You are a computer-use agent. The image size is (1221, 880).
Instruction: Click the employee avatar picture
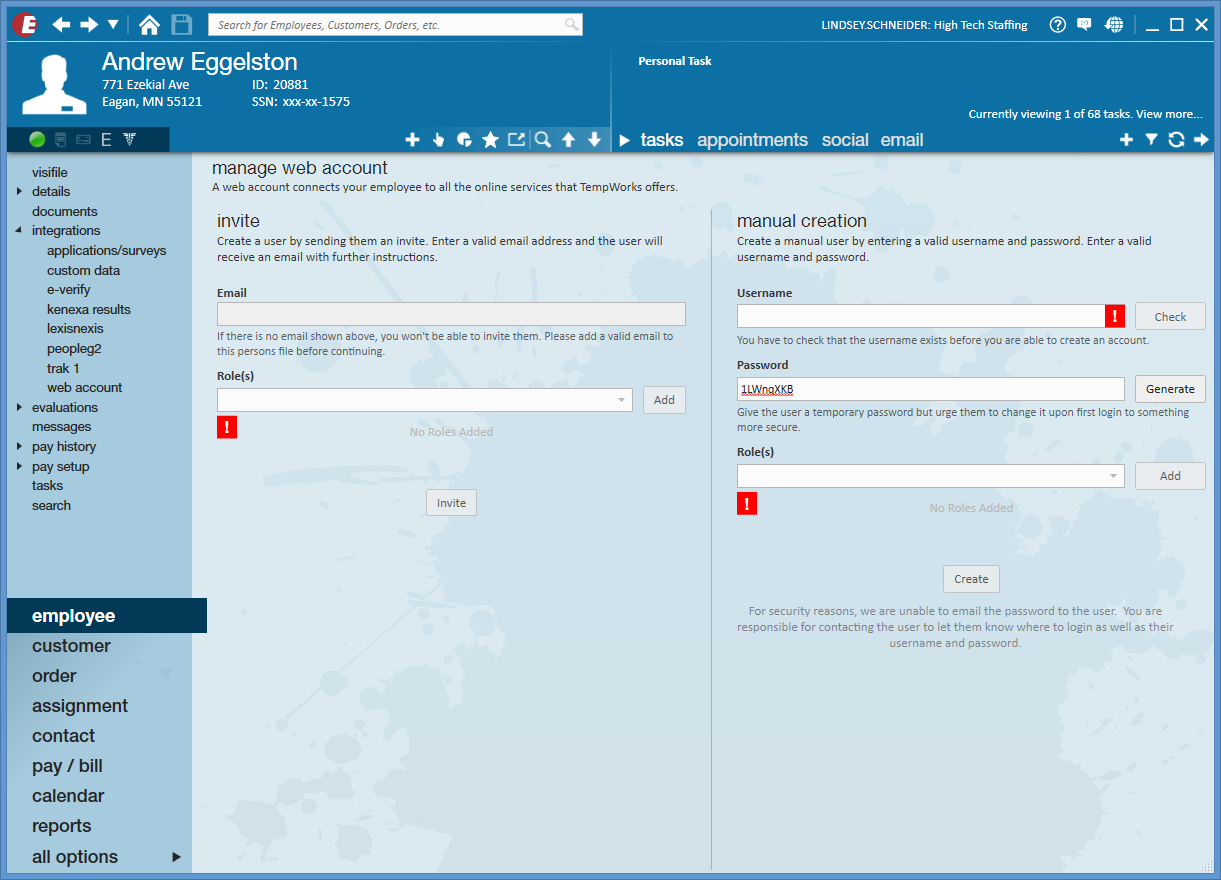click(x=55, y=85)
